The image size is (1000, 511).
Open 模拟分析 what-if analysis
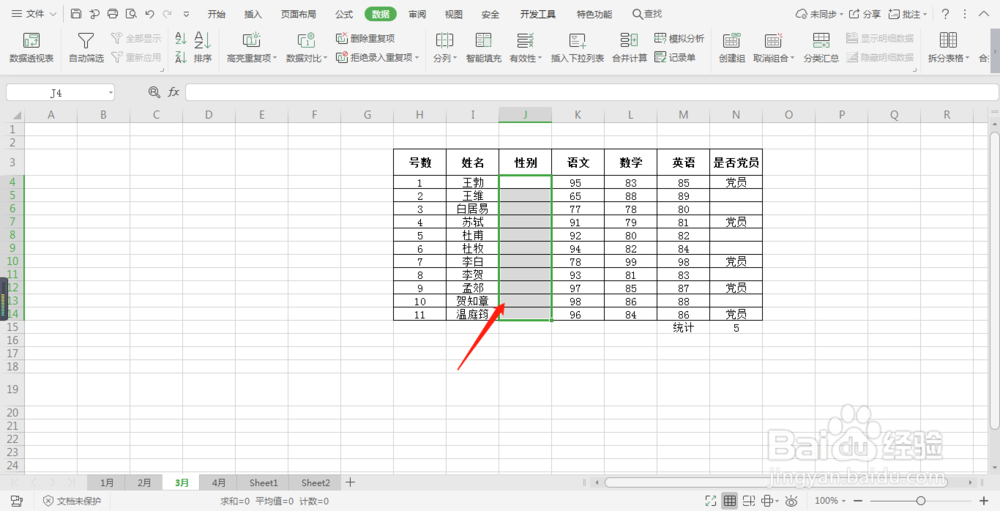(679, 38)
